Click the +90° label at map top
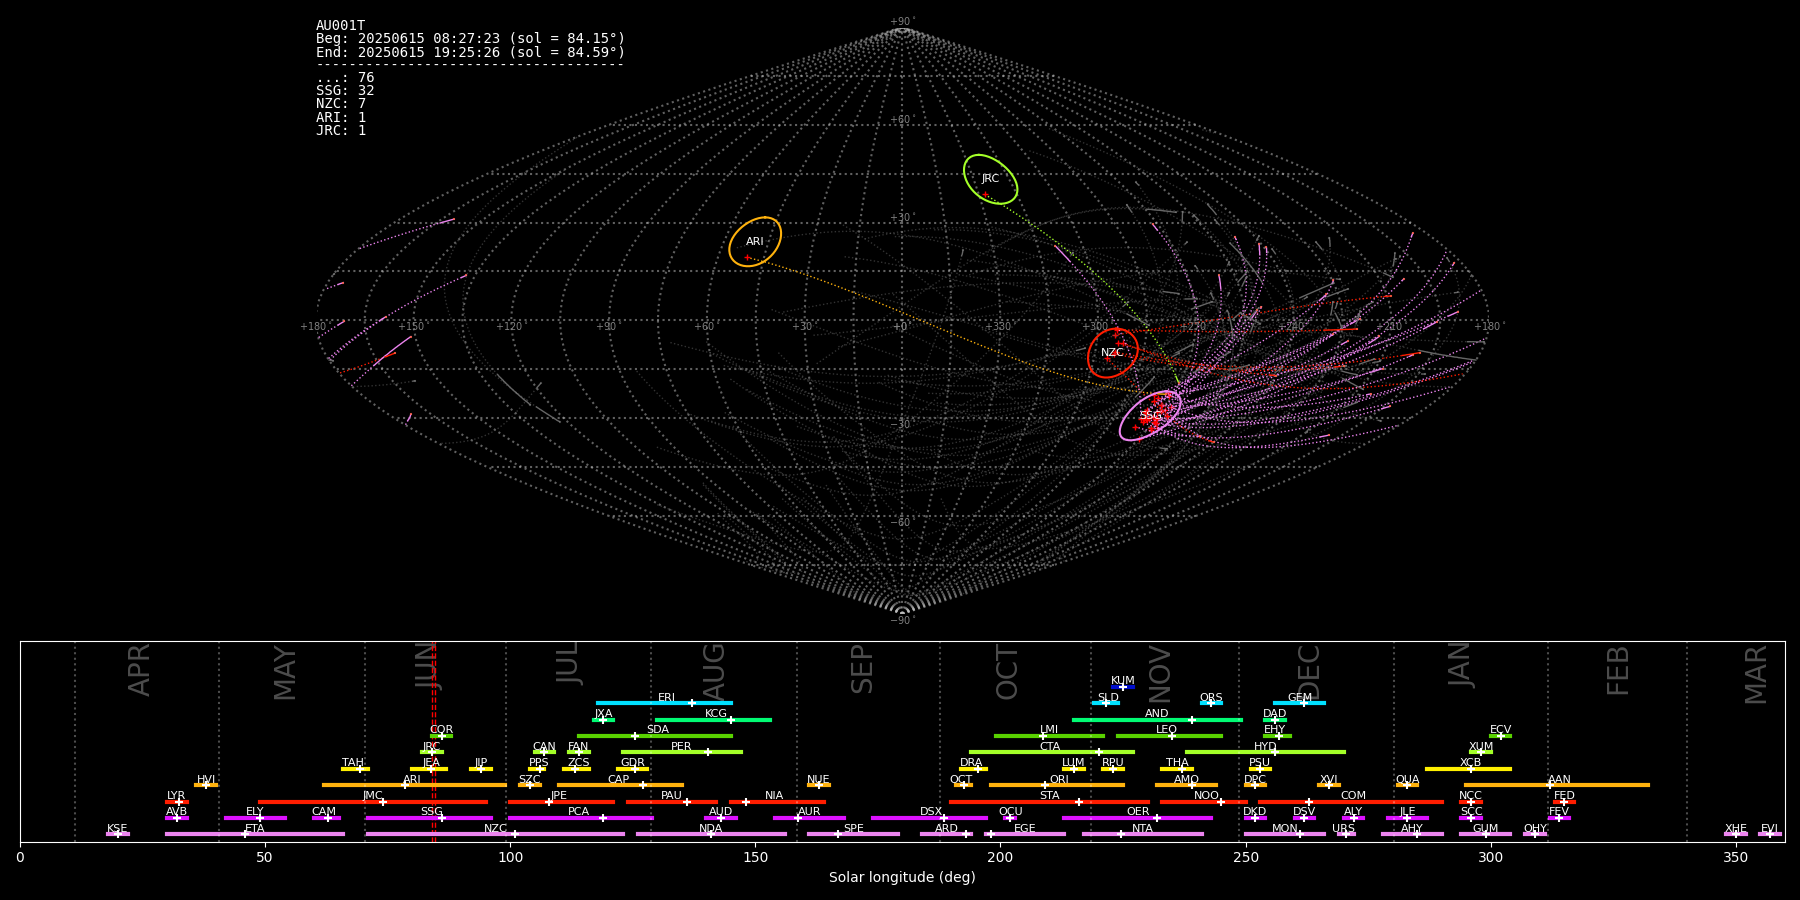Image resolution: width=1800 pixels, height=900 pixels. tap(902, 22)
